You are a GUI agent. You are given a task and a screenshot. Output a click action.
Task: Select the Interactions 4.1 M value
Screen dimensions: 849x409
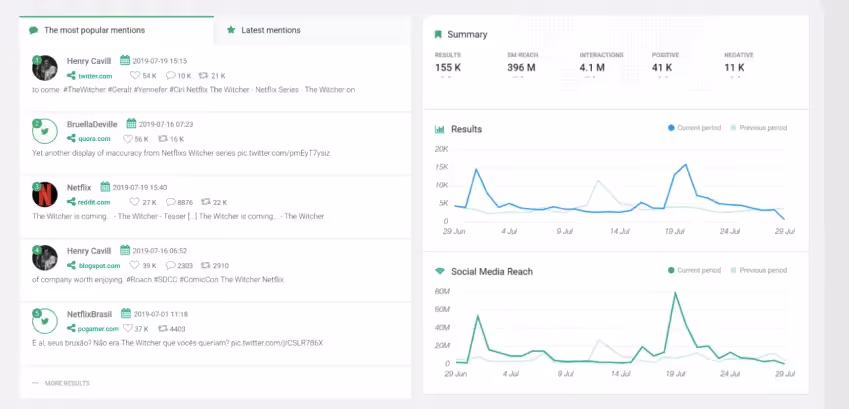click(592, 68)
